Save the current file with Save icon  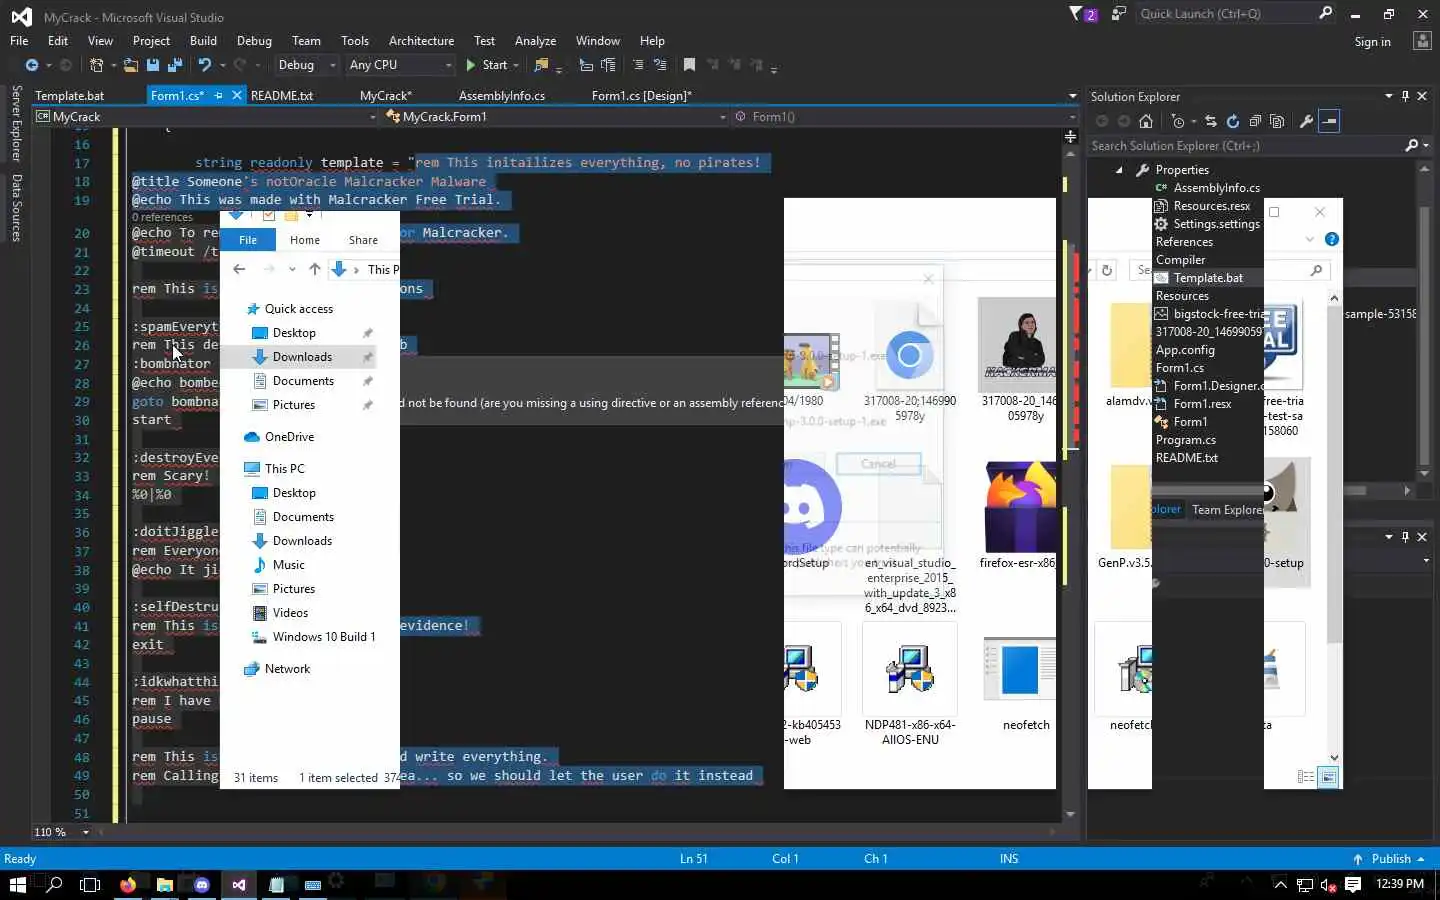point(153,65)
